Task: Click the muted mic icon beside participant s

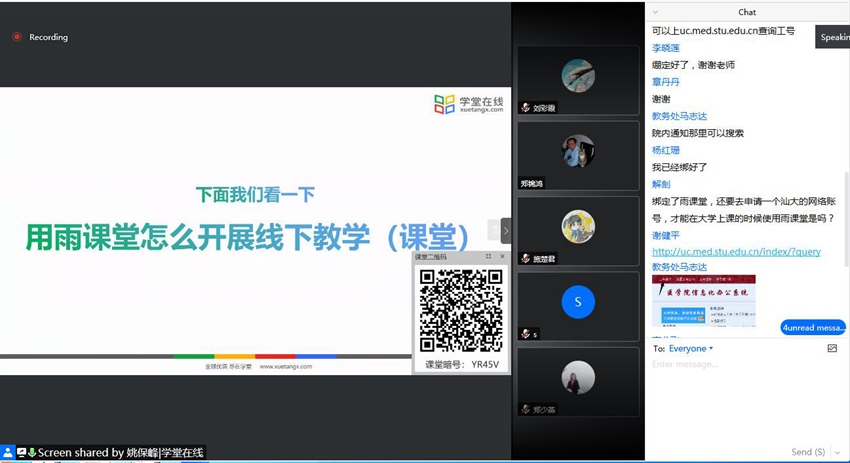Action: (x=525, y=333)
